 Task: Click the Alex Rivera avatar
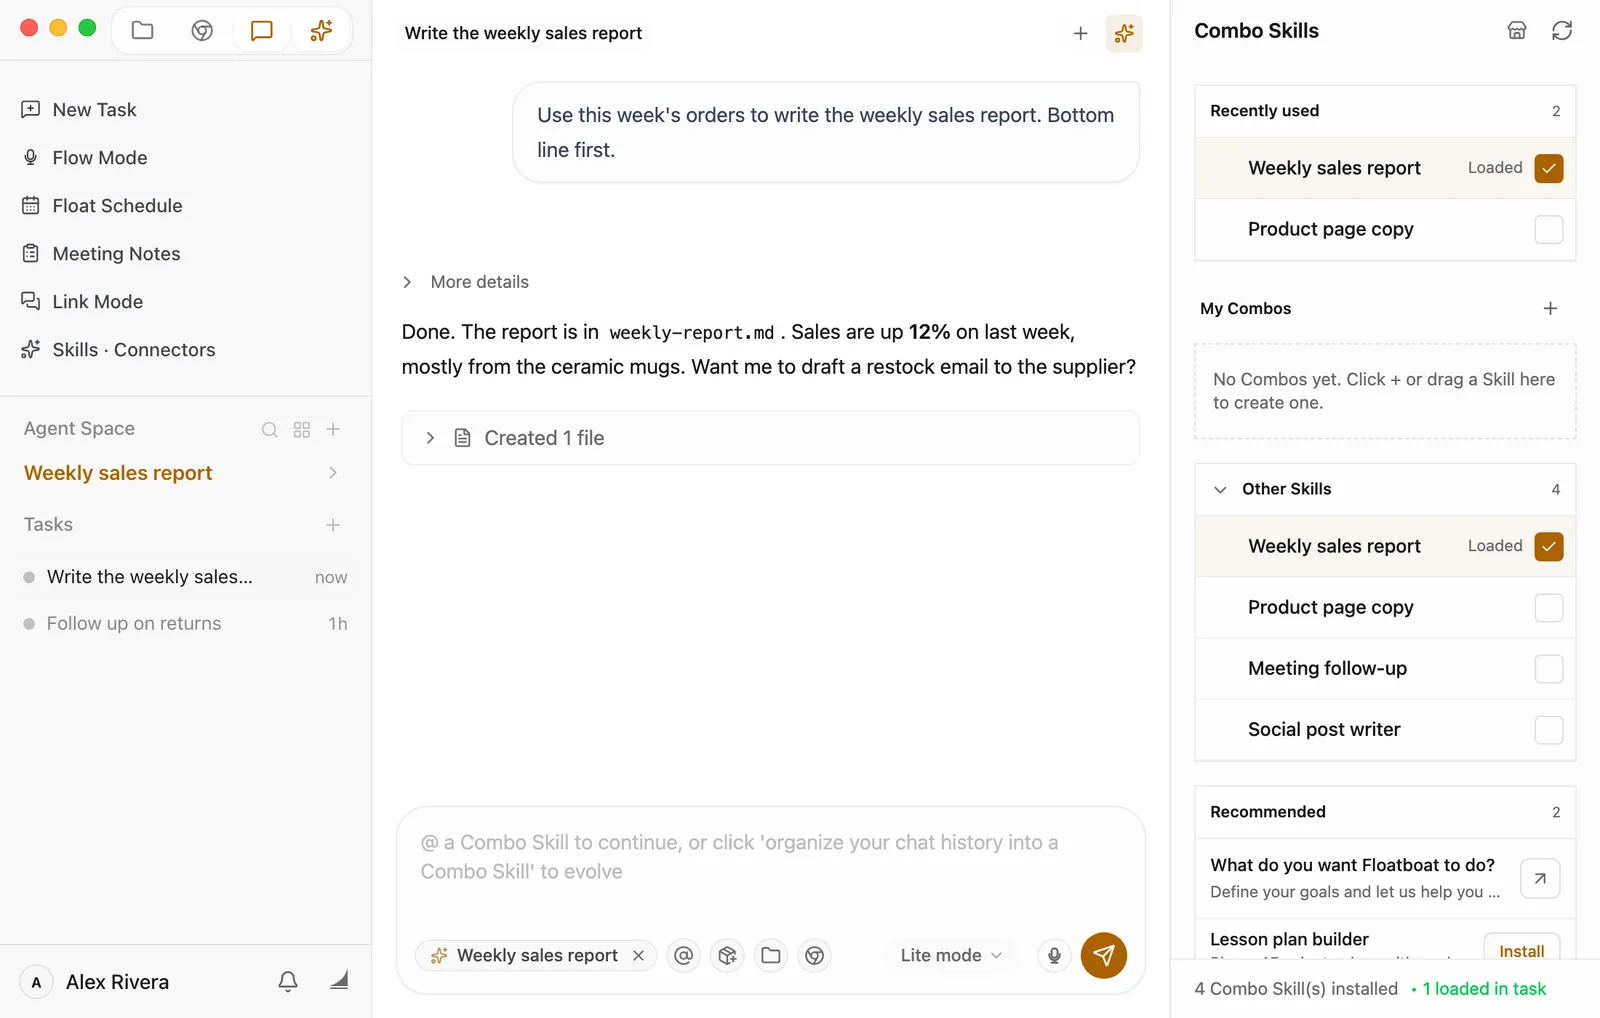coord(37,982)
